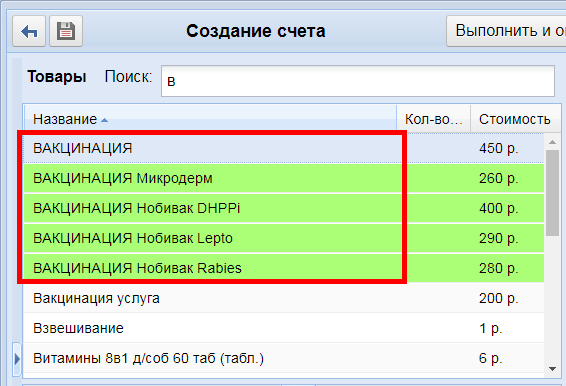Select Витамины 8в1 д/соб 60 таб item
Viewport: 566px width, 386px height.
[x=284, y=358]
